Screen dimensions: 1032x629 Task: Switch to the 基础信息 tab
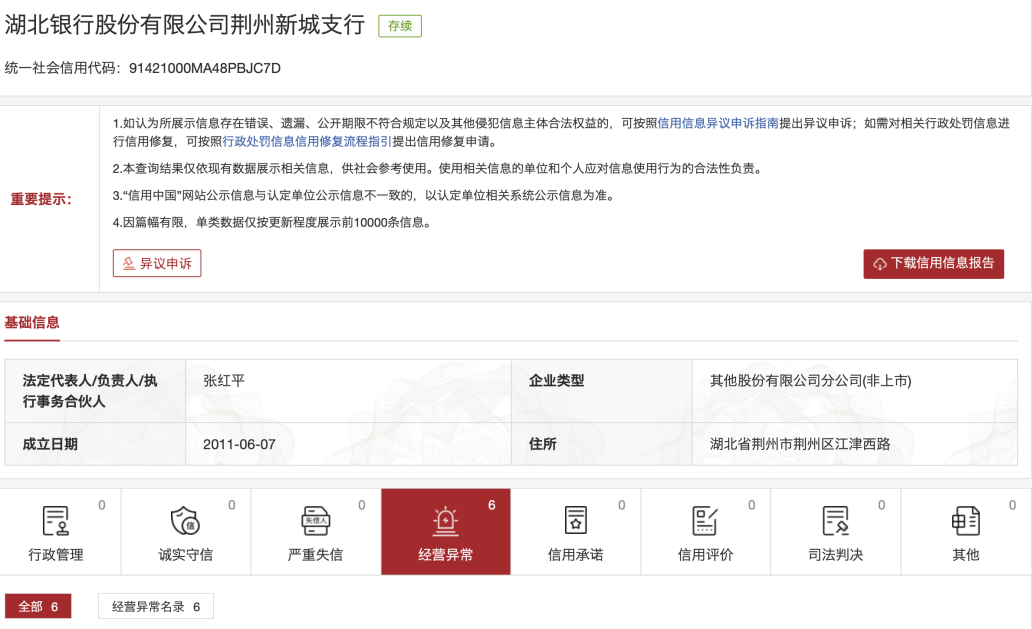(x=32, y=322)
